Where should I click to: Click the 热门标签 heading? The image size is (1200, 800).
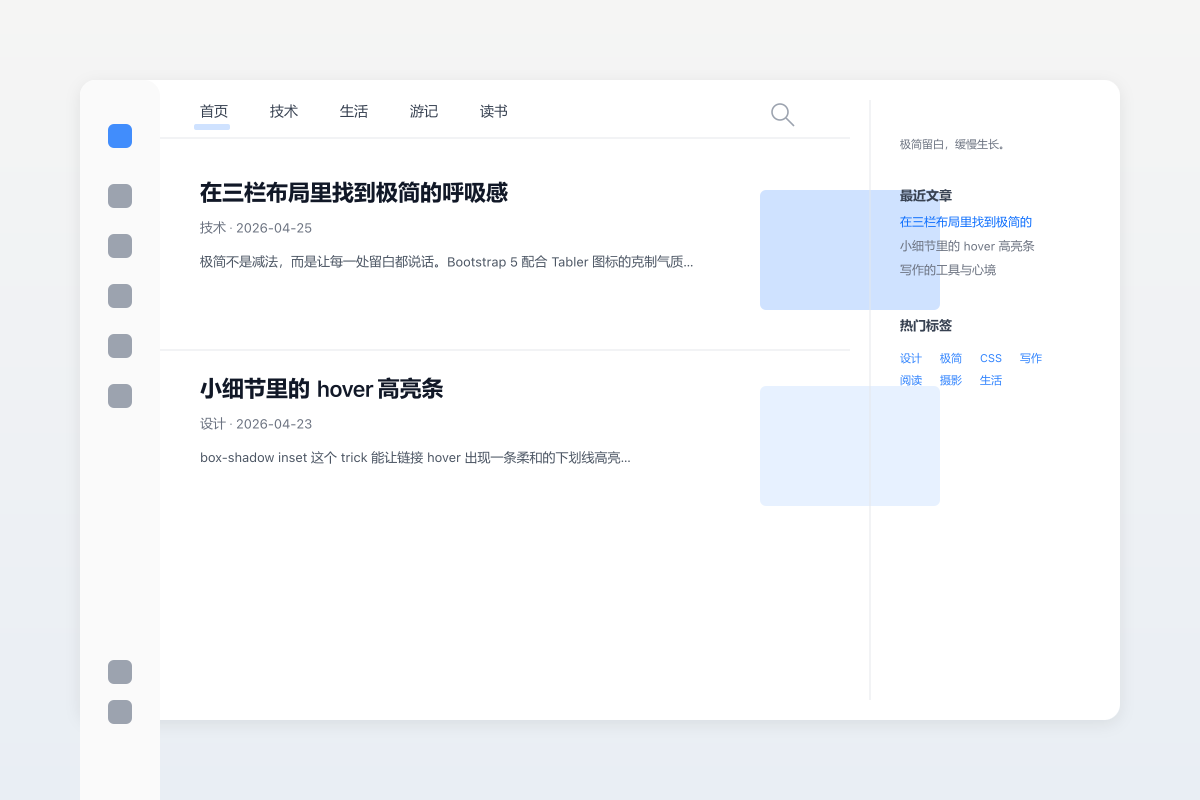coord(926,326)
